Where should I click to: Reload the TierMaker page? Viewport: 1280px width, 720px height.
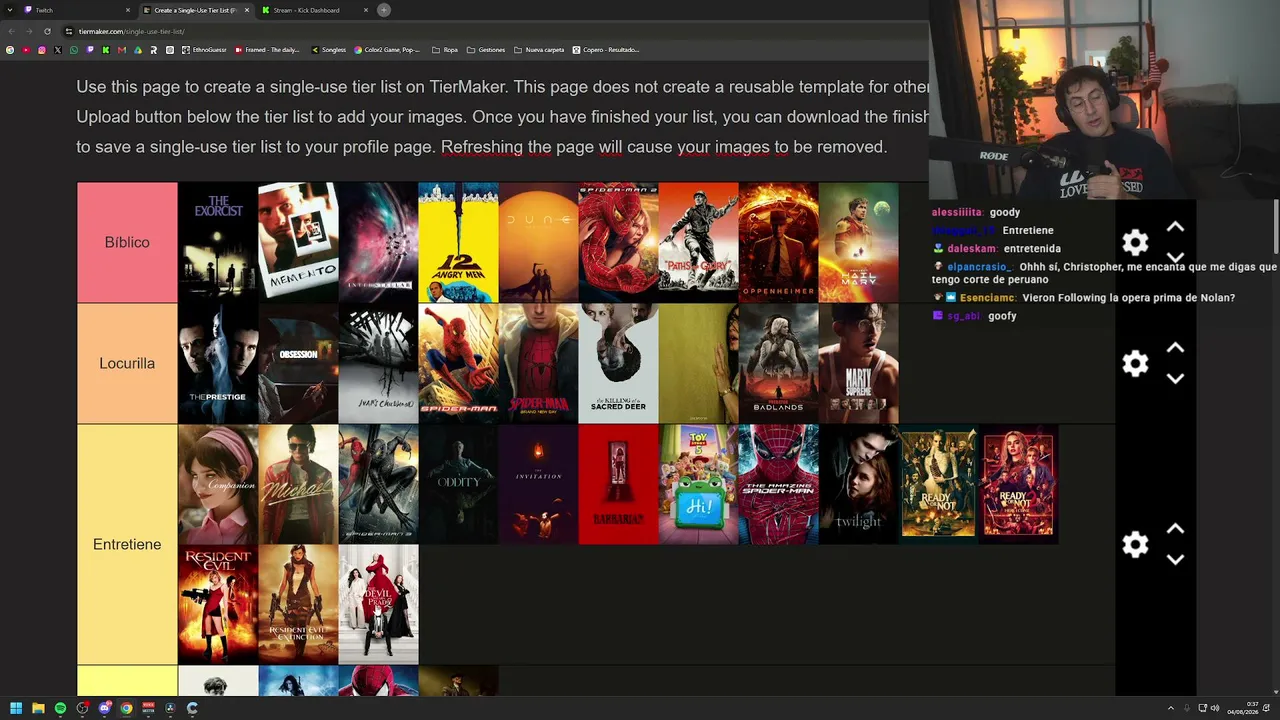[47, 31]
